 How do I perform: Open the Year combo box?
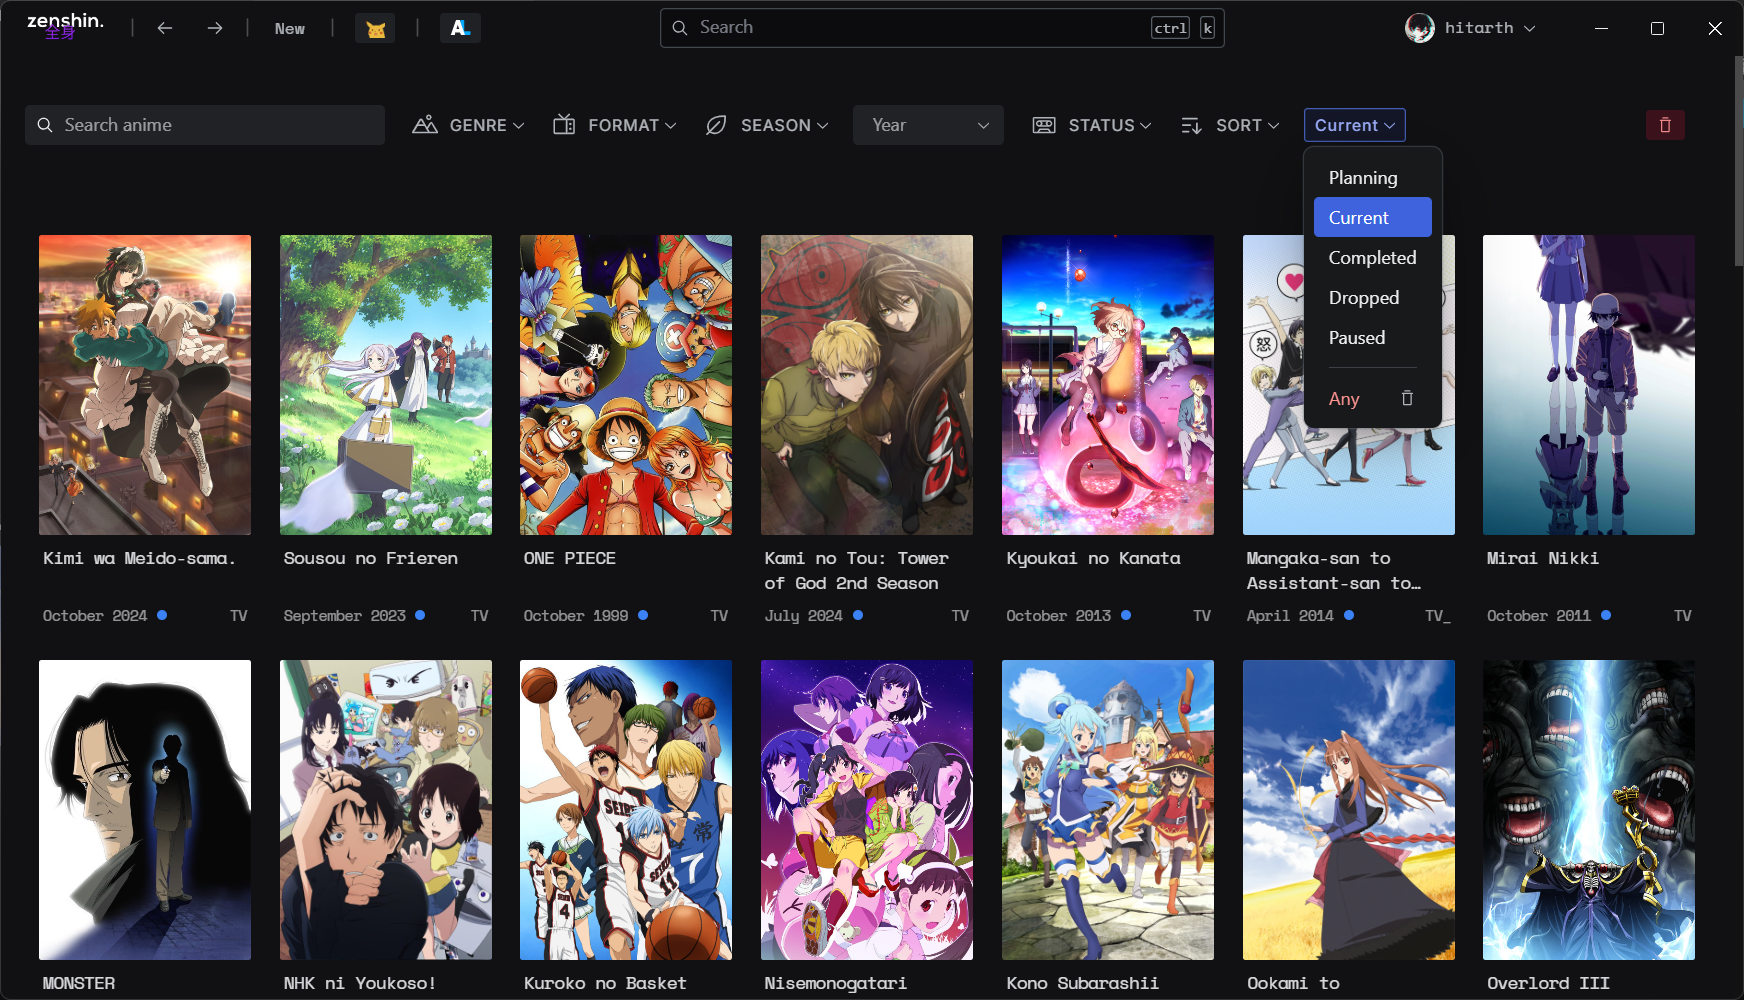tap(928, 125)
